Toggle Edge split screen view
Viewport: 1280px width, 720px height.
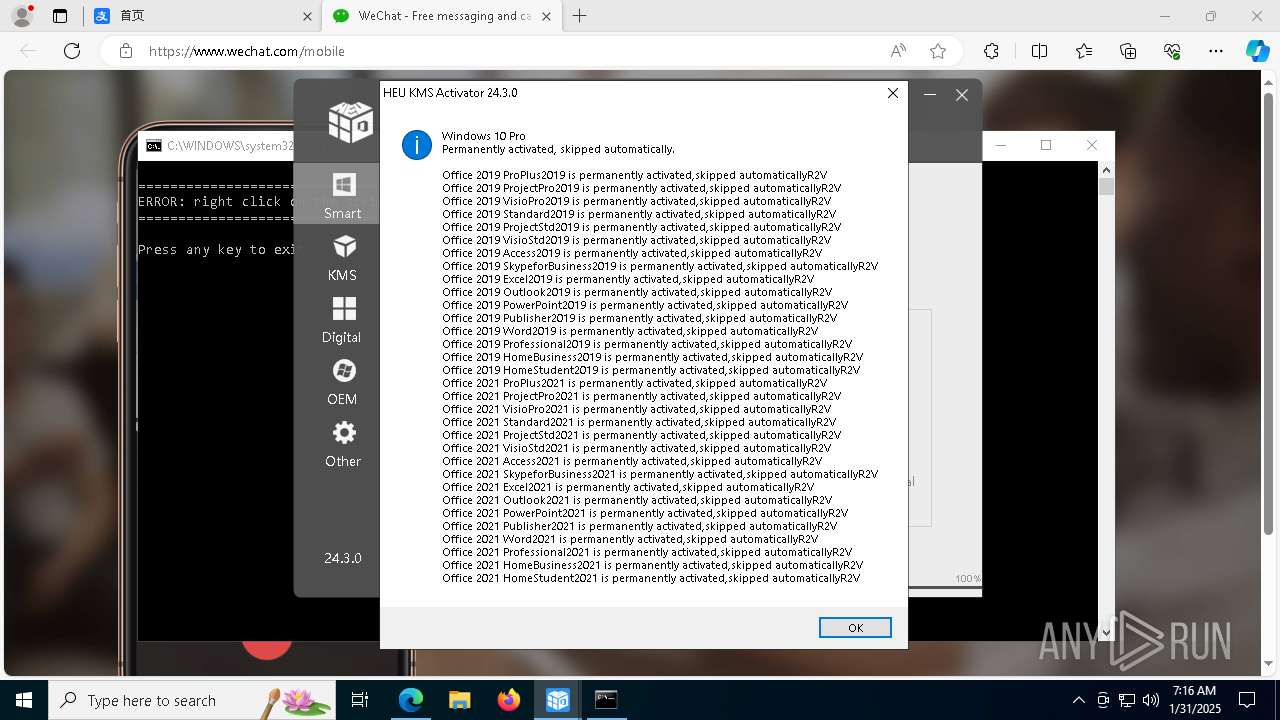[1039, 51]
